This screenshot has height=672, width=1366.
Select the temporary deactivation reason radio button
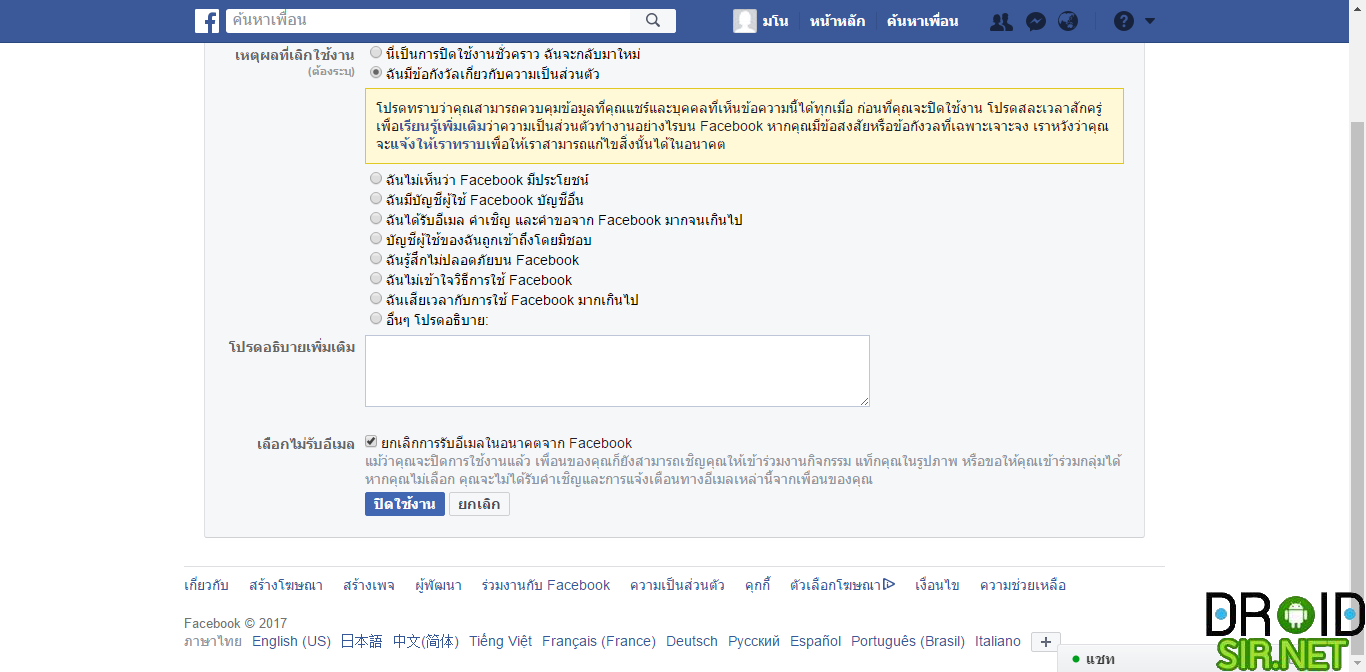click(x=376, y=52)
